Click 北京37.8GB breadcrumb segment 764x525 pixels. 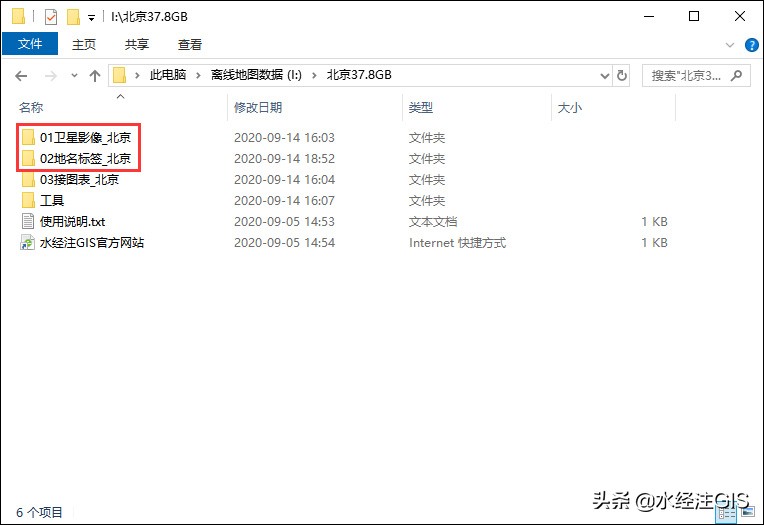point(359,75)
